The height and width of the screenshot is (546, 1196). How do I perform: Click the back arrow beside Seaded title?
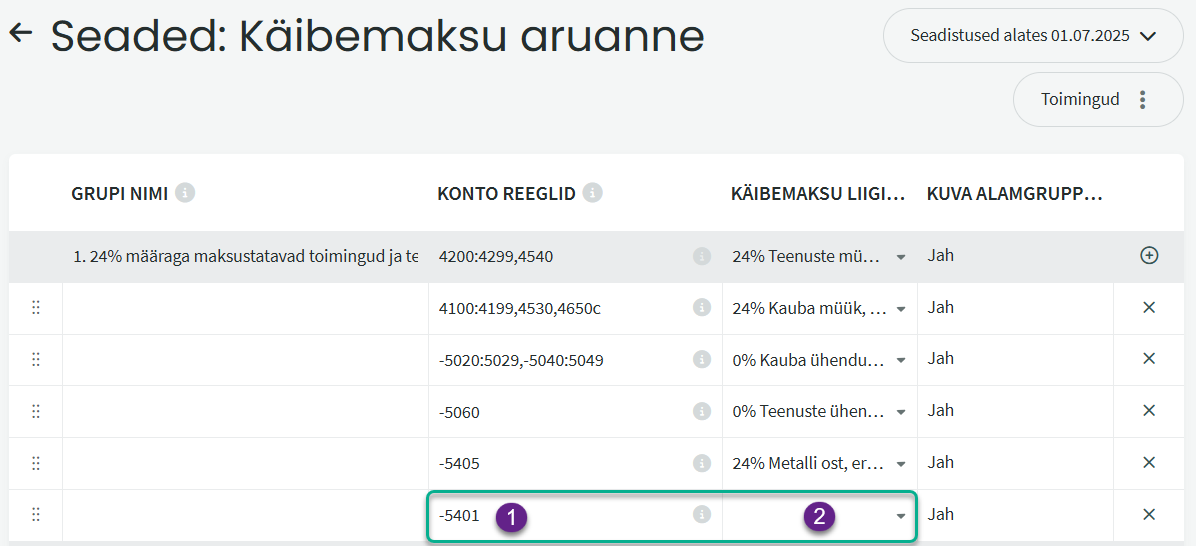point(20,33)
